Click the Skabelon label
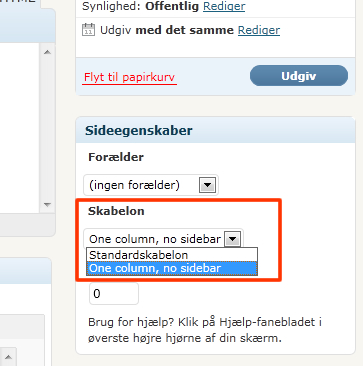 pyautogui.click(x=116, y=211)
